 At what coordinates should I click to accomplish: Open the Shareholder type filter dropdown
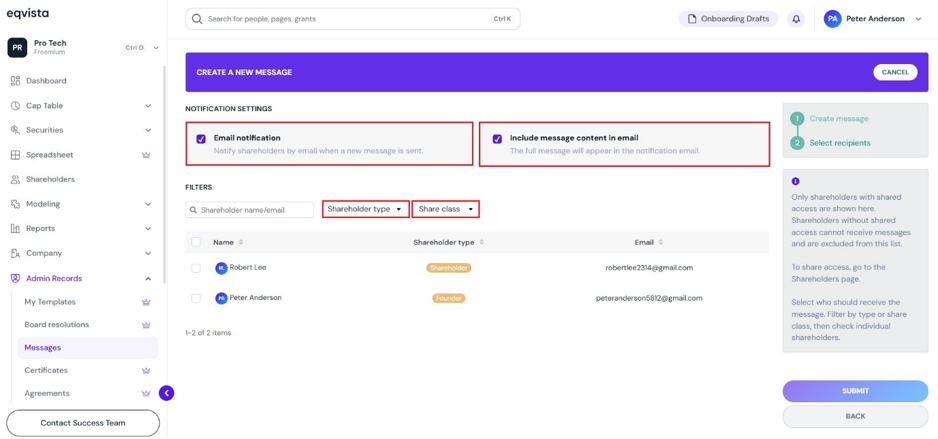tap(366, 209)
